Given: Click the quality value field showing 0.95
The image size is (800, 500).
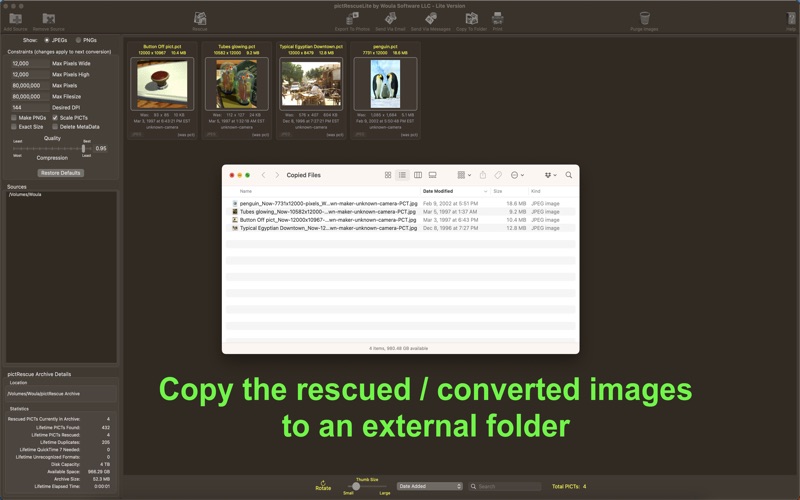Looking at the screenshot, I should pyautogui.click(x=101, y=148).
